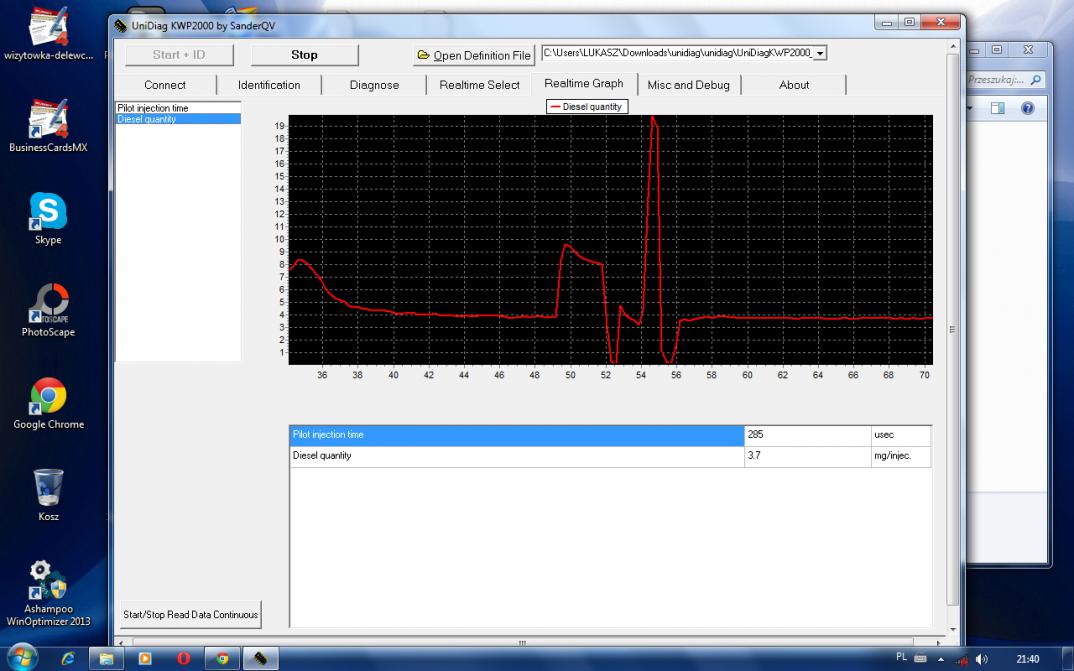Open the Misc and Debug tab
This screenshot has height=671, width=1074.
tap(688, 85)
